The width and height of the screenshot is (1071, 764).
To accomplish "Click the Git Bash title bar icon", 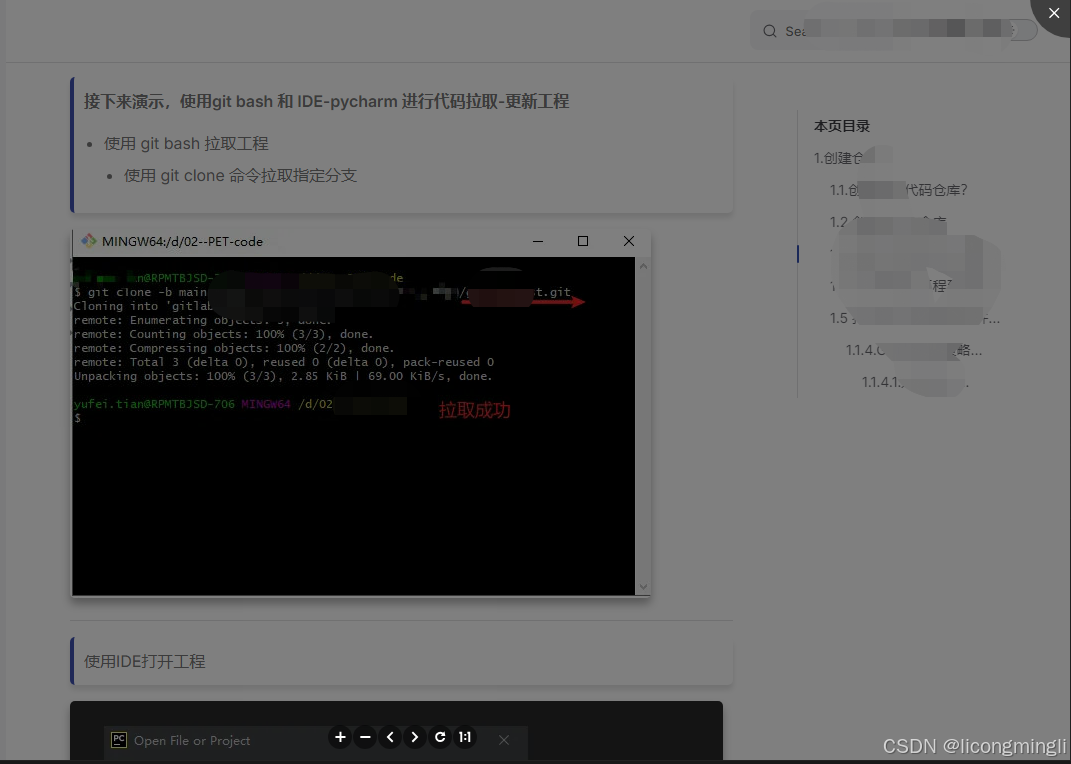I will [89, 241].
